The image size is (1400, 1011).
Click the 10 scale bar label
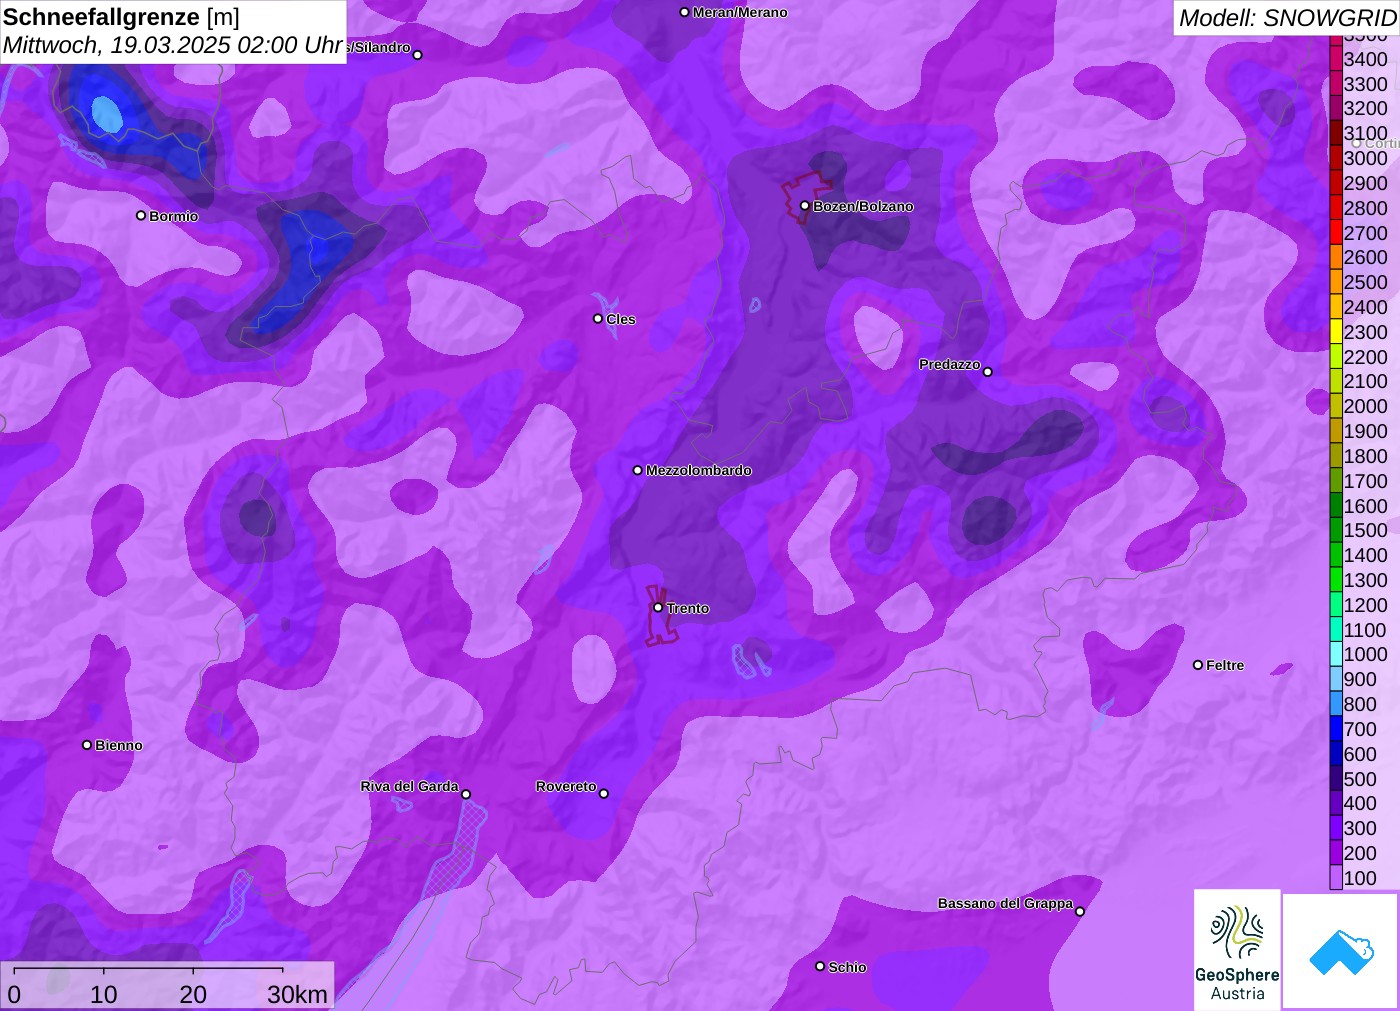[104, 994]
